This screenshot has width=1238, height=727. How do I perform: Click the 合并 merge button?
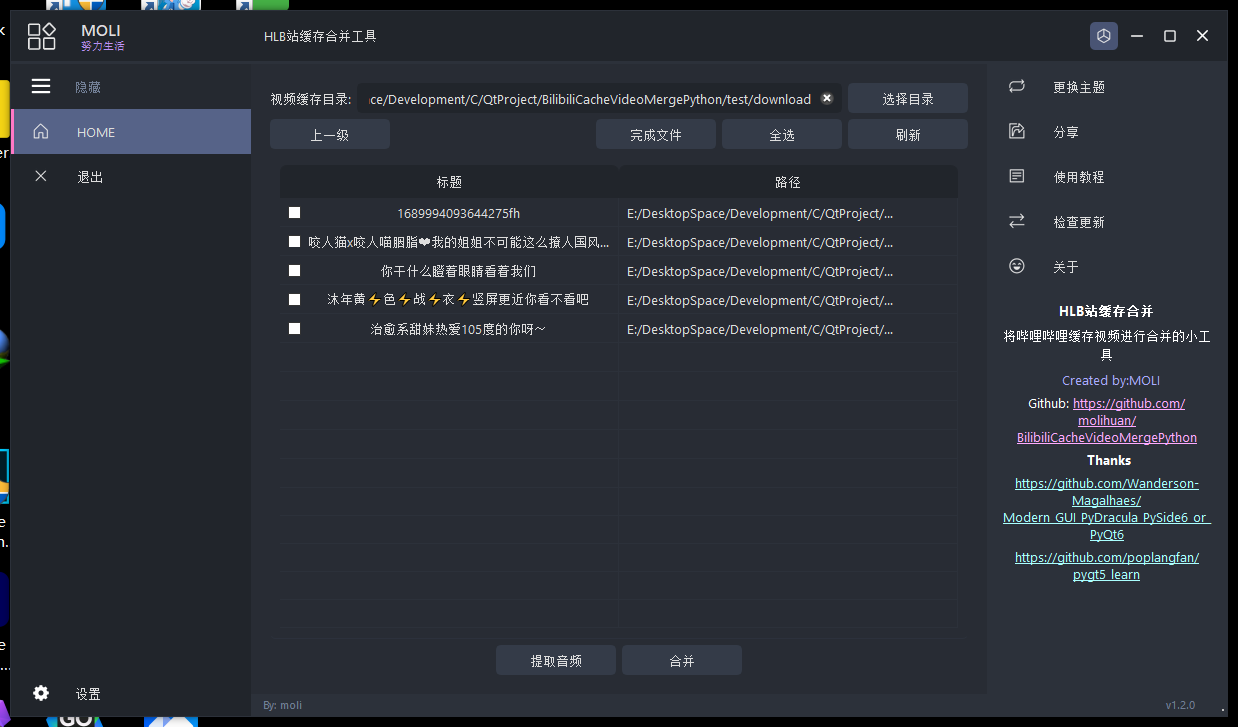point(681,660)
